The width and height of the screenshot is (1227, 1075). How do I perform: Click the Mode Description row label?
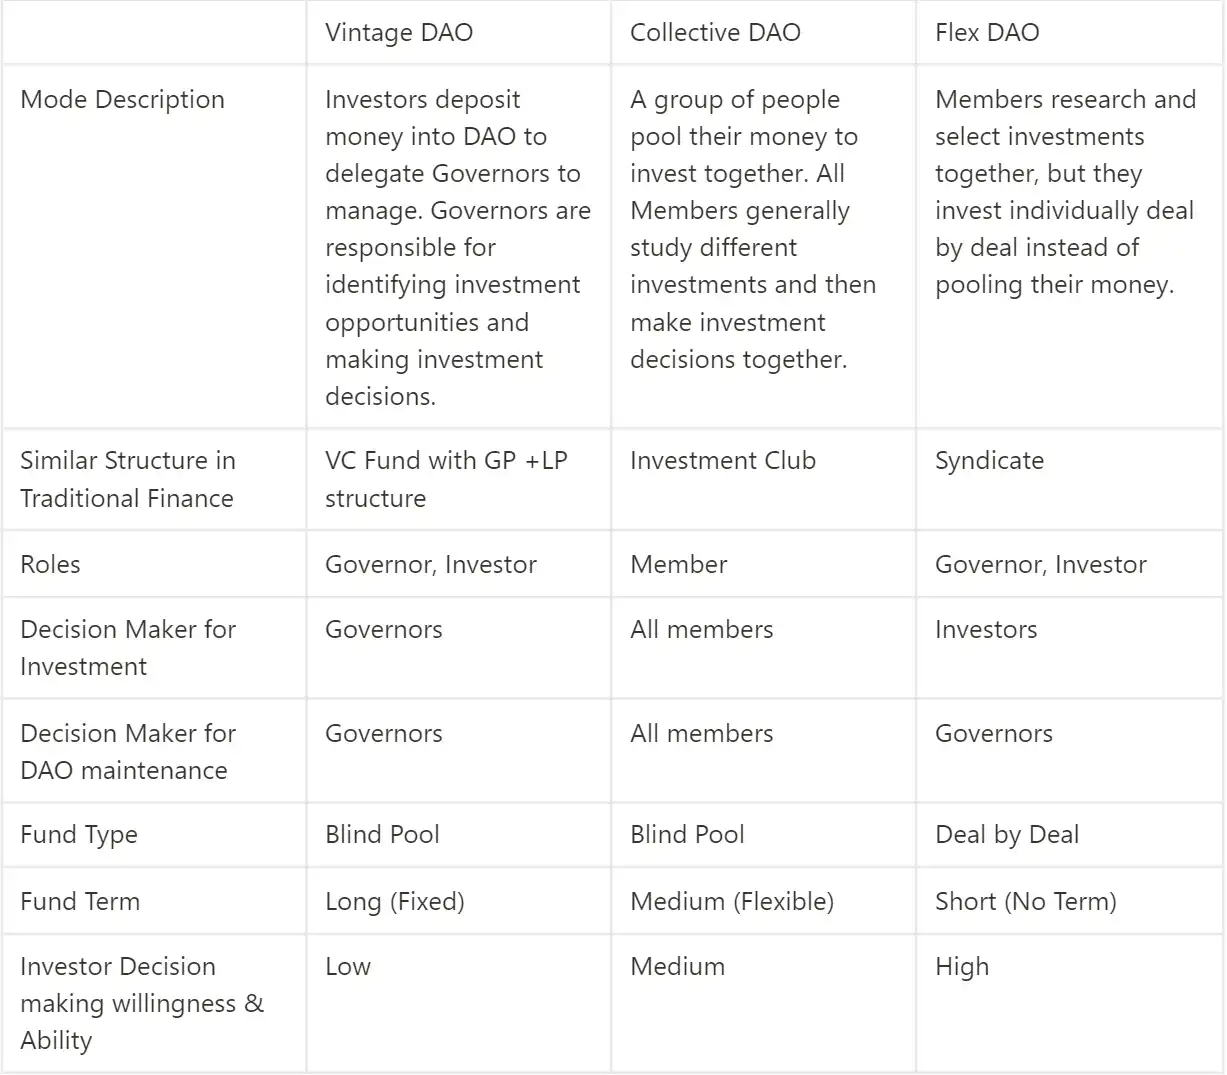122,100
